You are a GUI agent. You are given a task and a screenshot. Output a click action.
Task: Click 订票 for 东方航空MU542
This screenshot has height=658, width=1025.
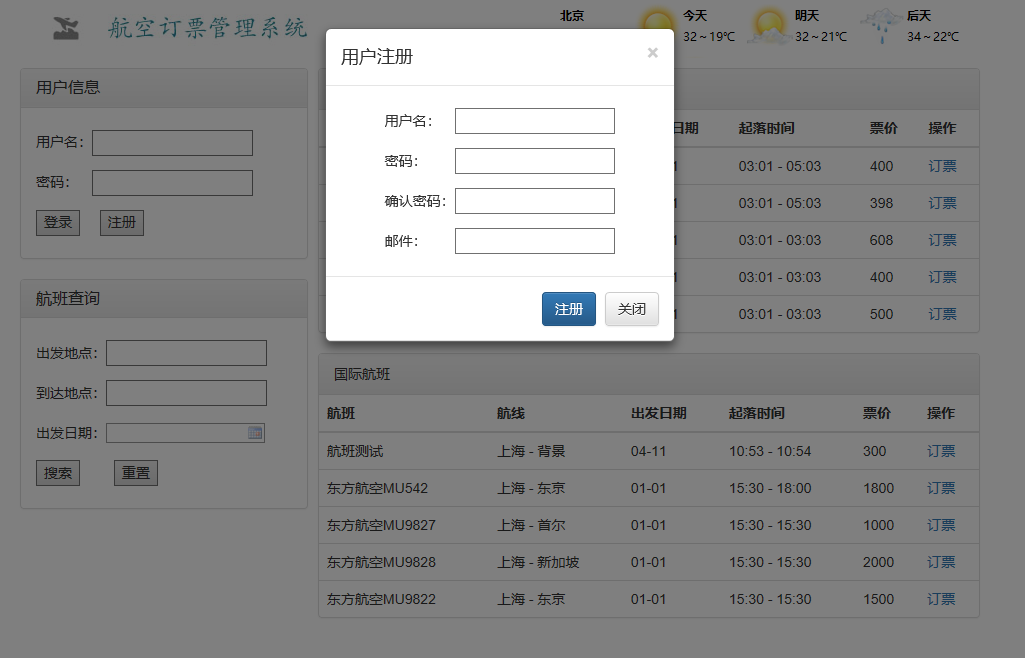click(x=941, y=489)
